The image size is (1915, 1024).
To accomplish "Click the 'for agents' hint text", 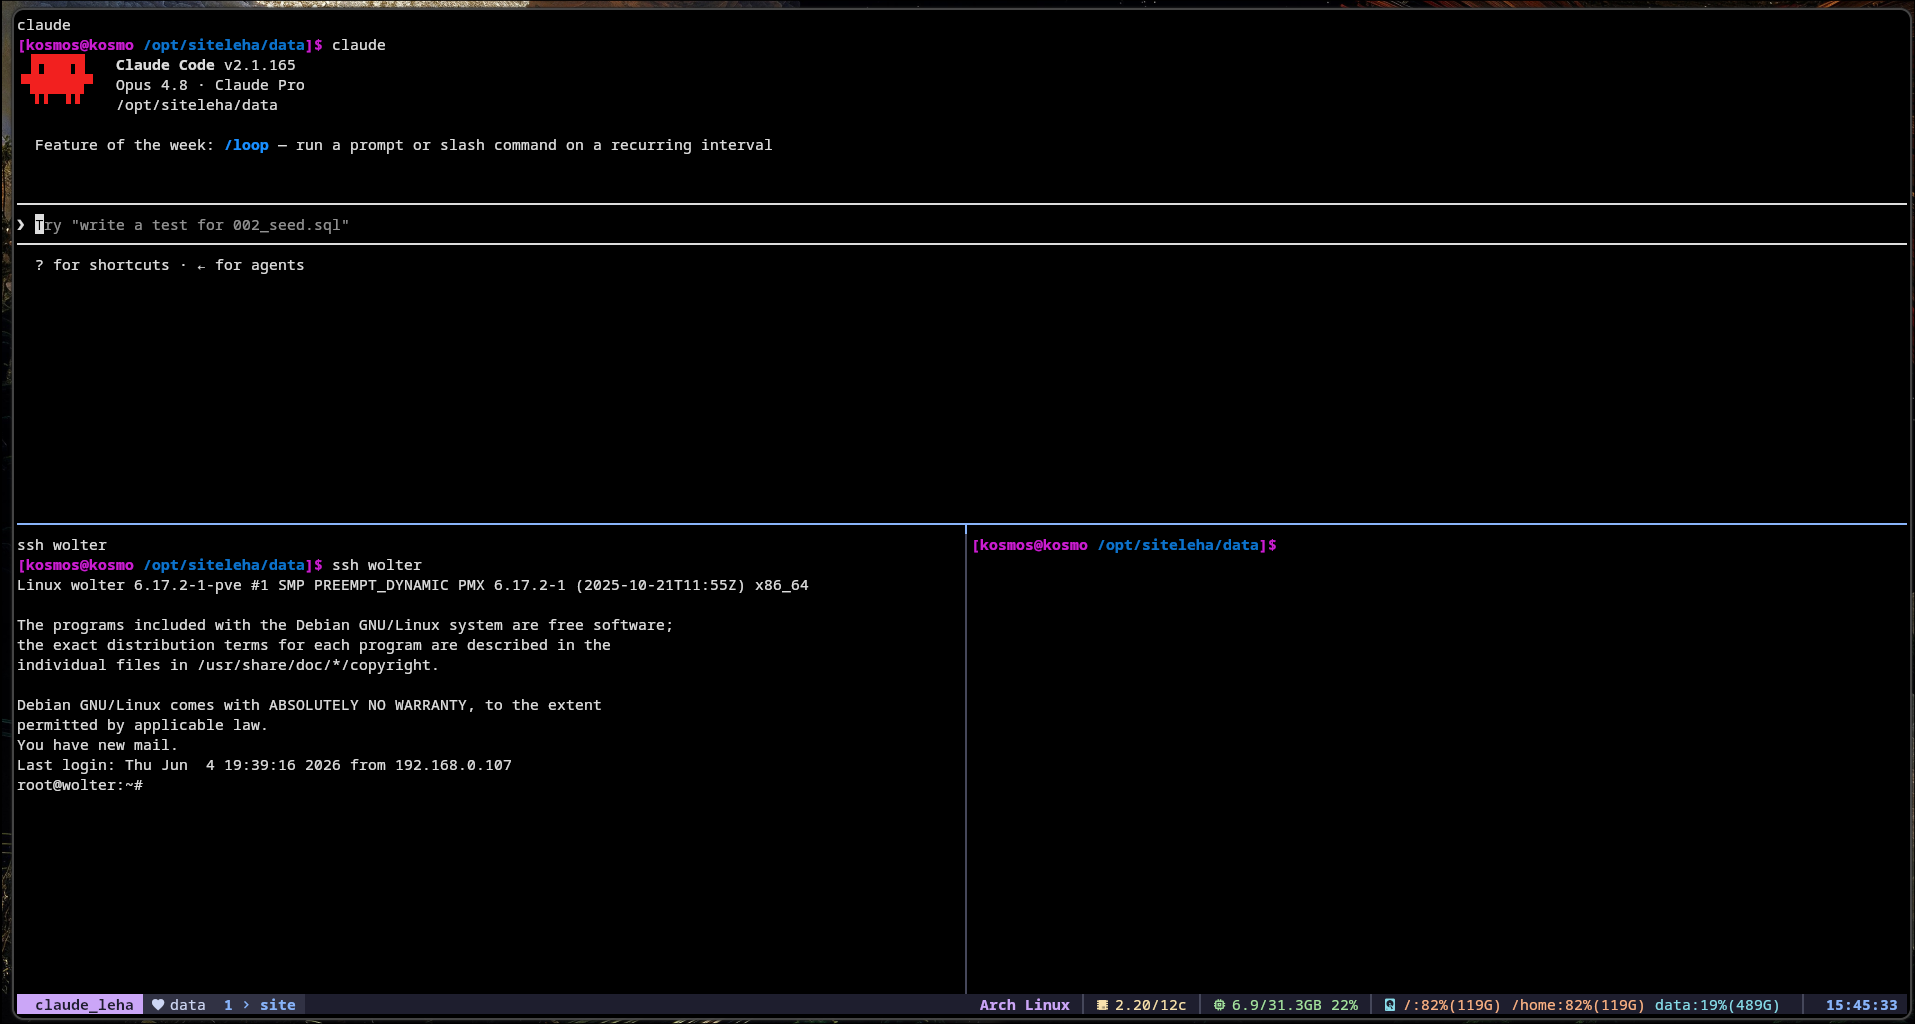I will click(259, 265).
